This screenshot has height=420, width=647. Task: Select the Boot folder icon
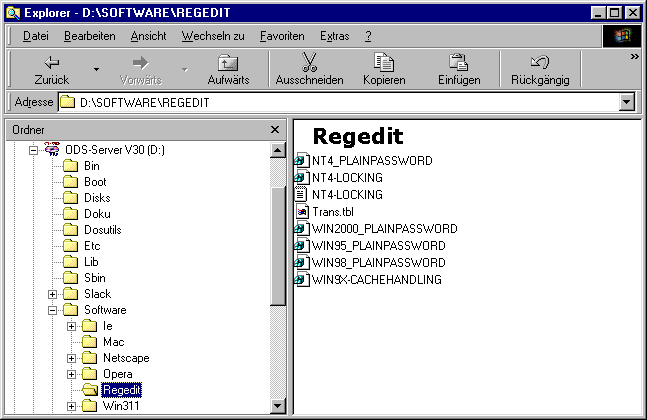point(71,182)
